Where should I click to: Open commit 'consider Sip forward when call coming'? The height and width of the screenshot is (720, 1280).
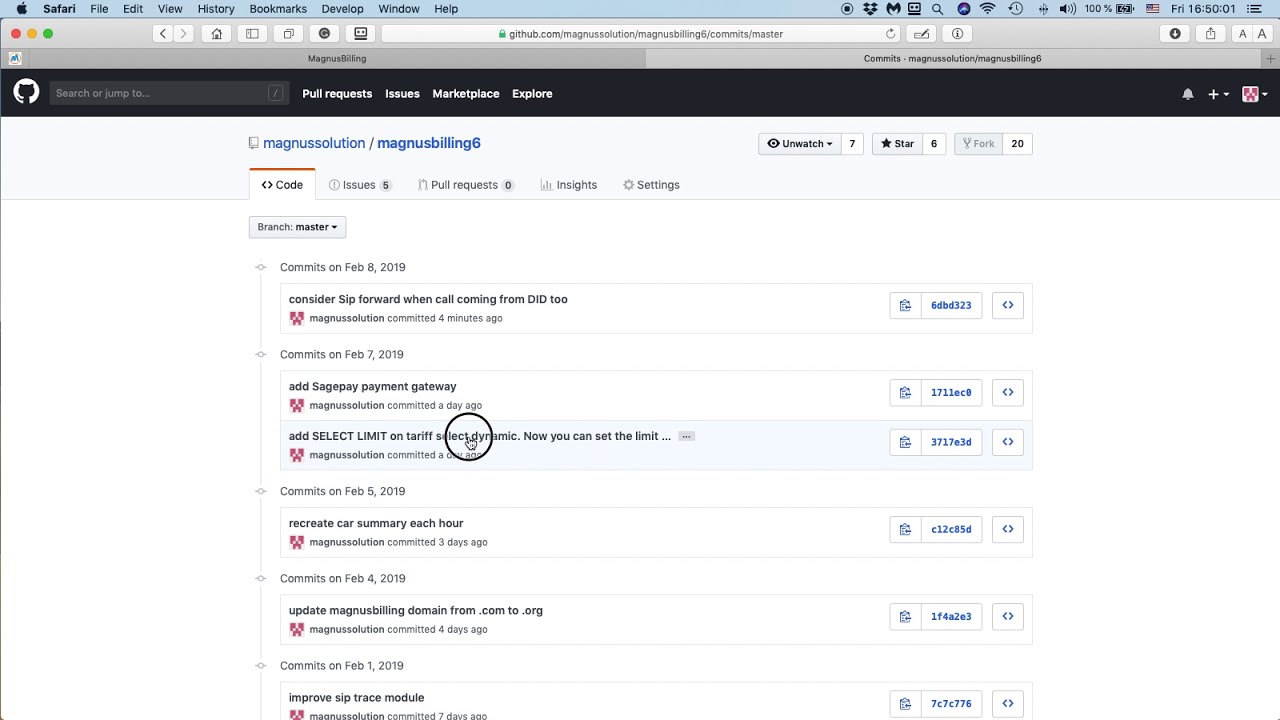click(x=428, y=299)
